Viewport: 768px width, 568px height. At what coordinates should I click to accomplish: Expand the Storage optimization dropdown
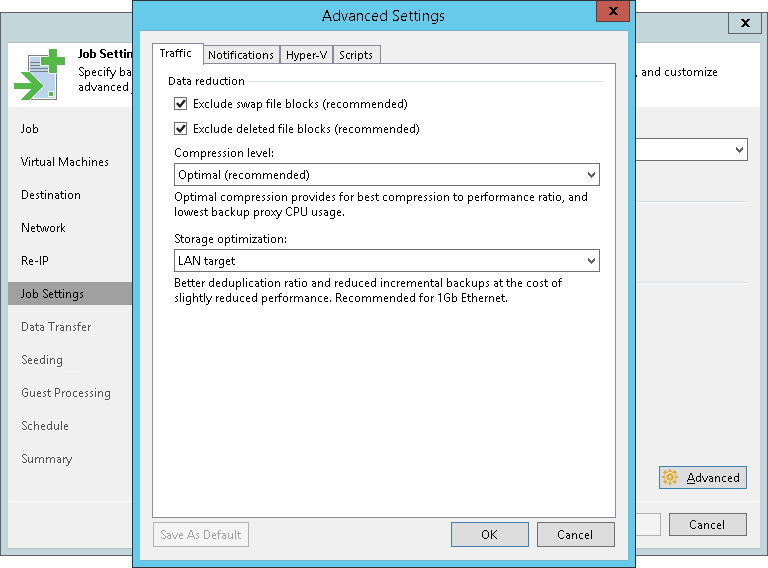tap(386, 261)
